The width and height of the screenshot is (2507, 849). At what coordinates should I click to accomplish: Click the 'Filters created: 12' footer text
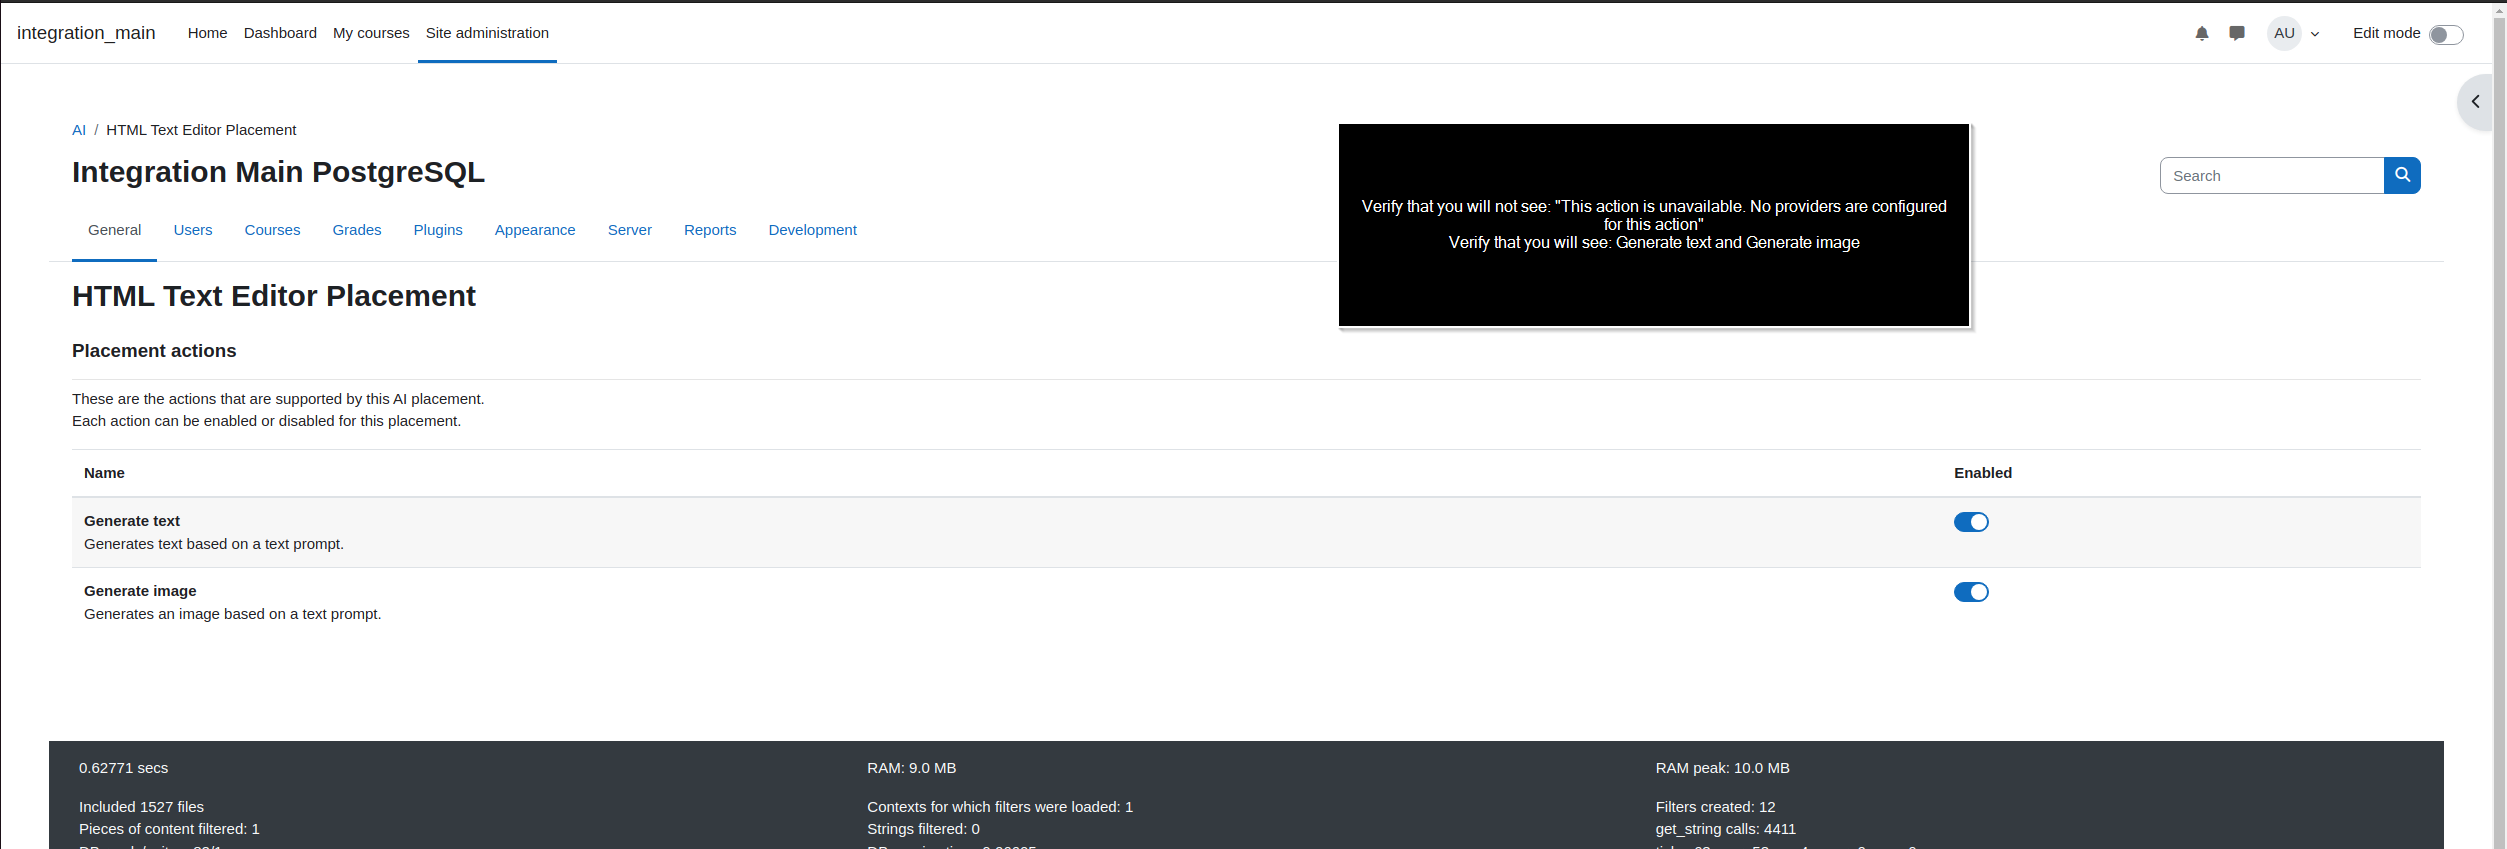tap(1715, 807)
